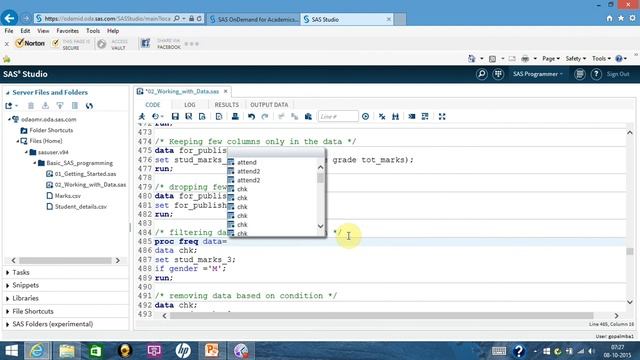Print the code with the printer icon
Image resolution: width=640 pixels, height=360 pixels.
[235, 117]
